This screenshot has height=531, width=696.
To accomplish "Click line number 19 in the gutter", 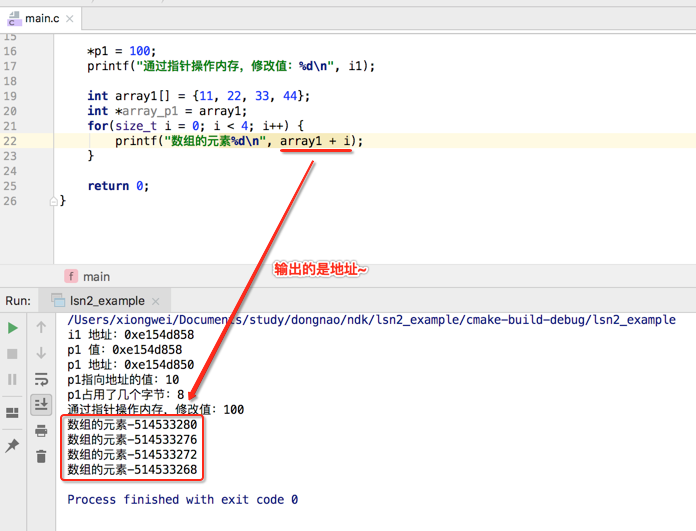I will point(10,96).
